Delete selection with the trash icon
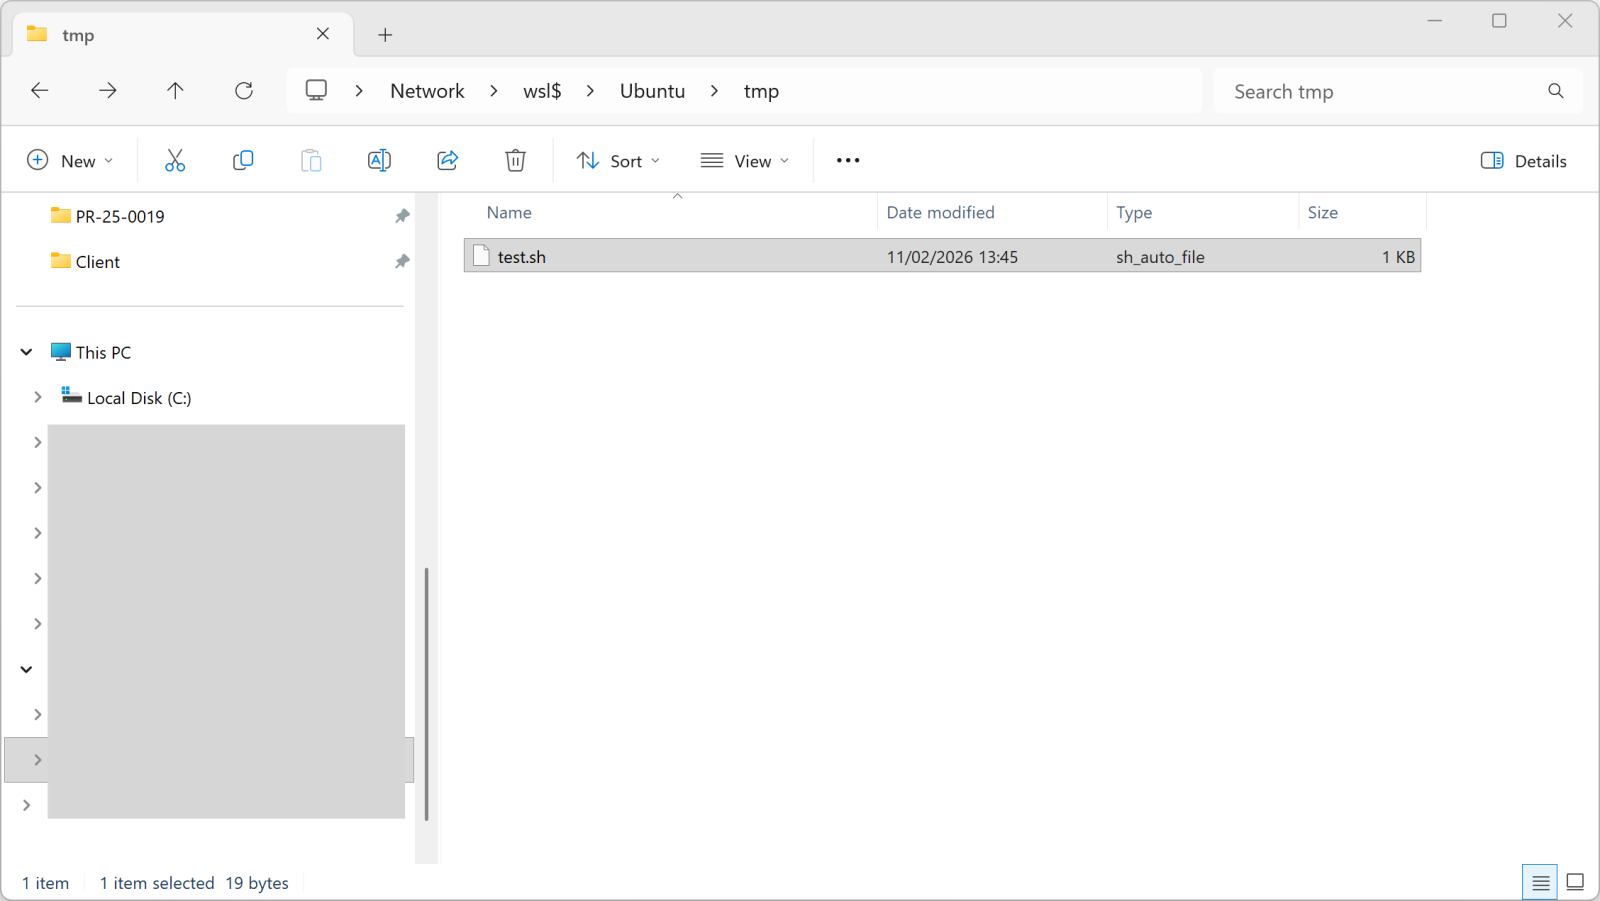 tap(515, 160)
